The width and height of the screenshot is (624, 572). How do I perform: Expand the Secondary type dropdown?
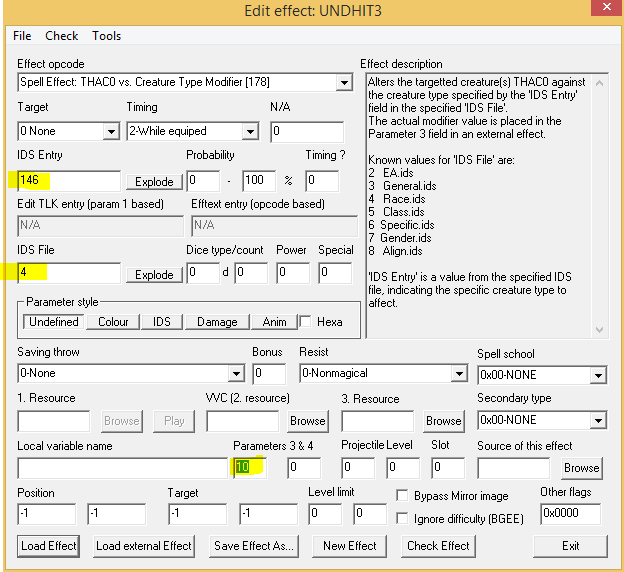pos(598,420)
